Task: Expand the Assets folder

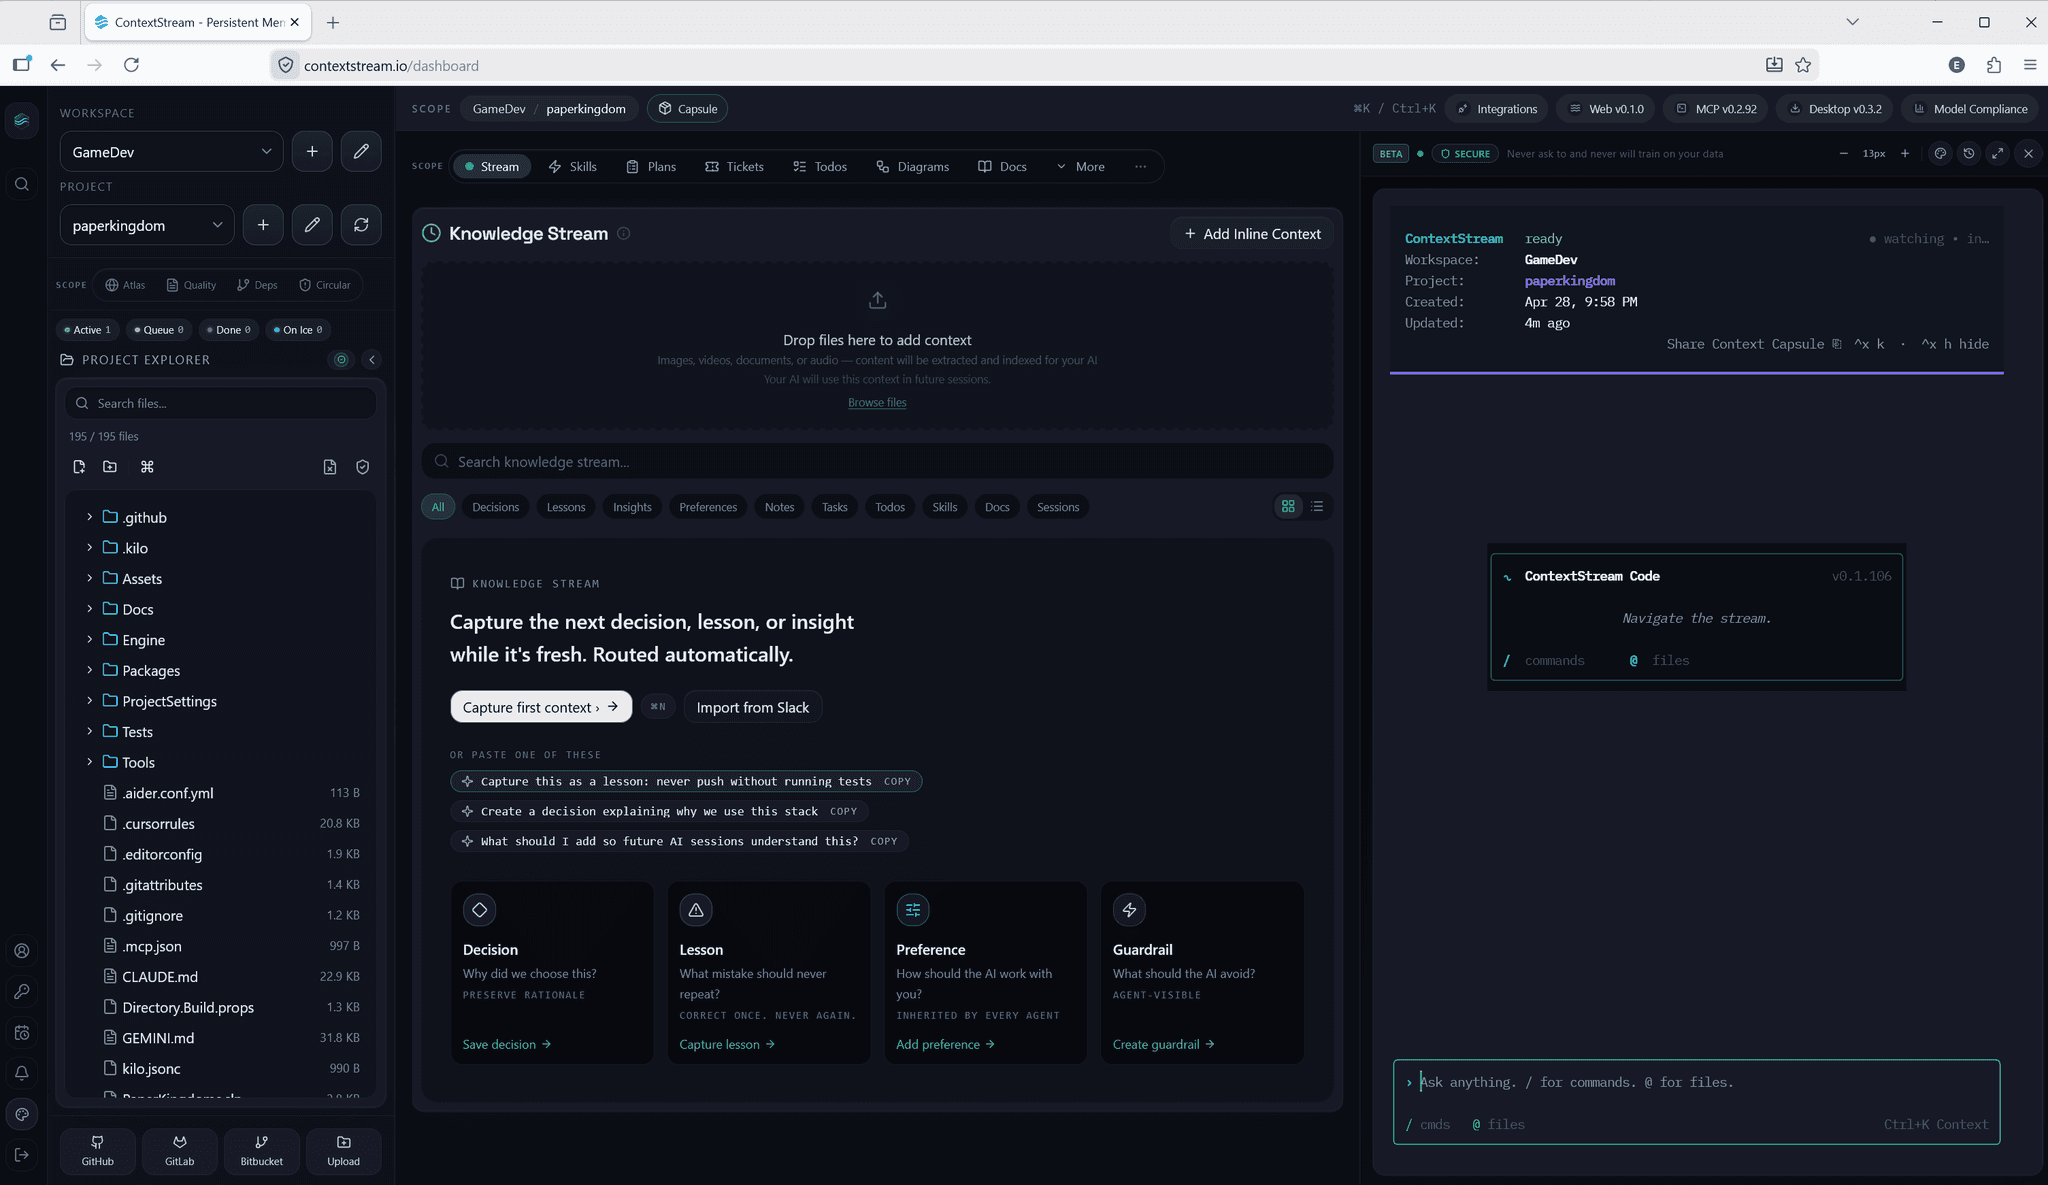Action: pos(89,578)
